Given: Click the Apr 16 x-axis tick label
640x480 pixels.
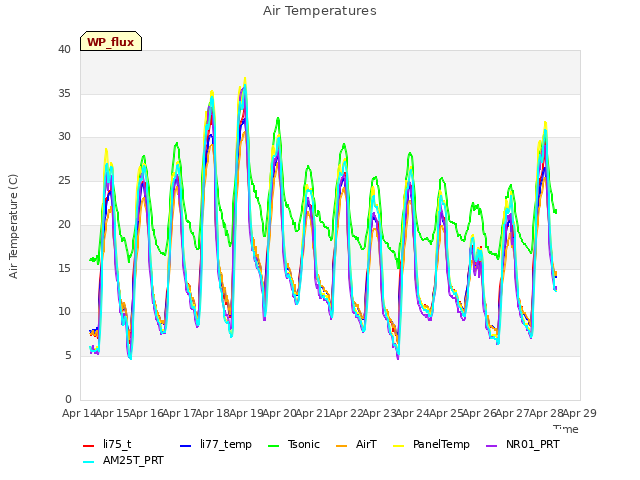Looking at the screenshot, I should pos(146,413).
